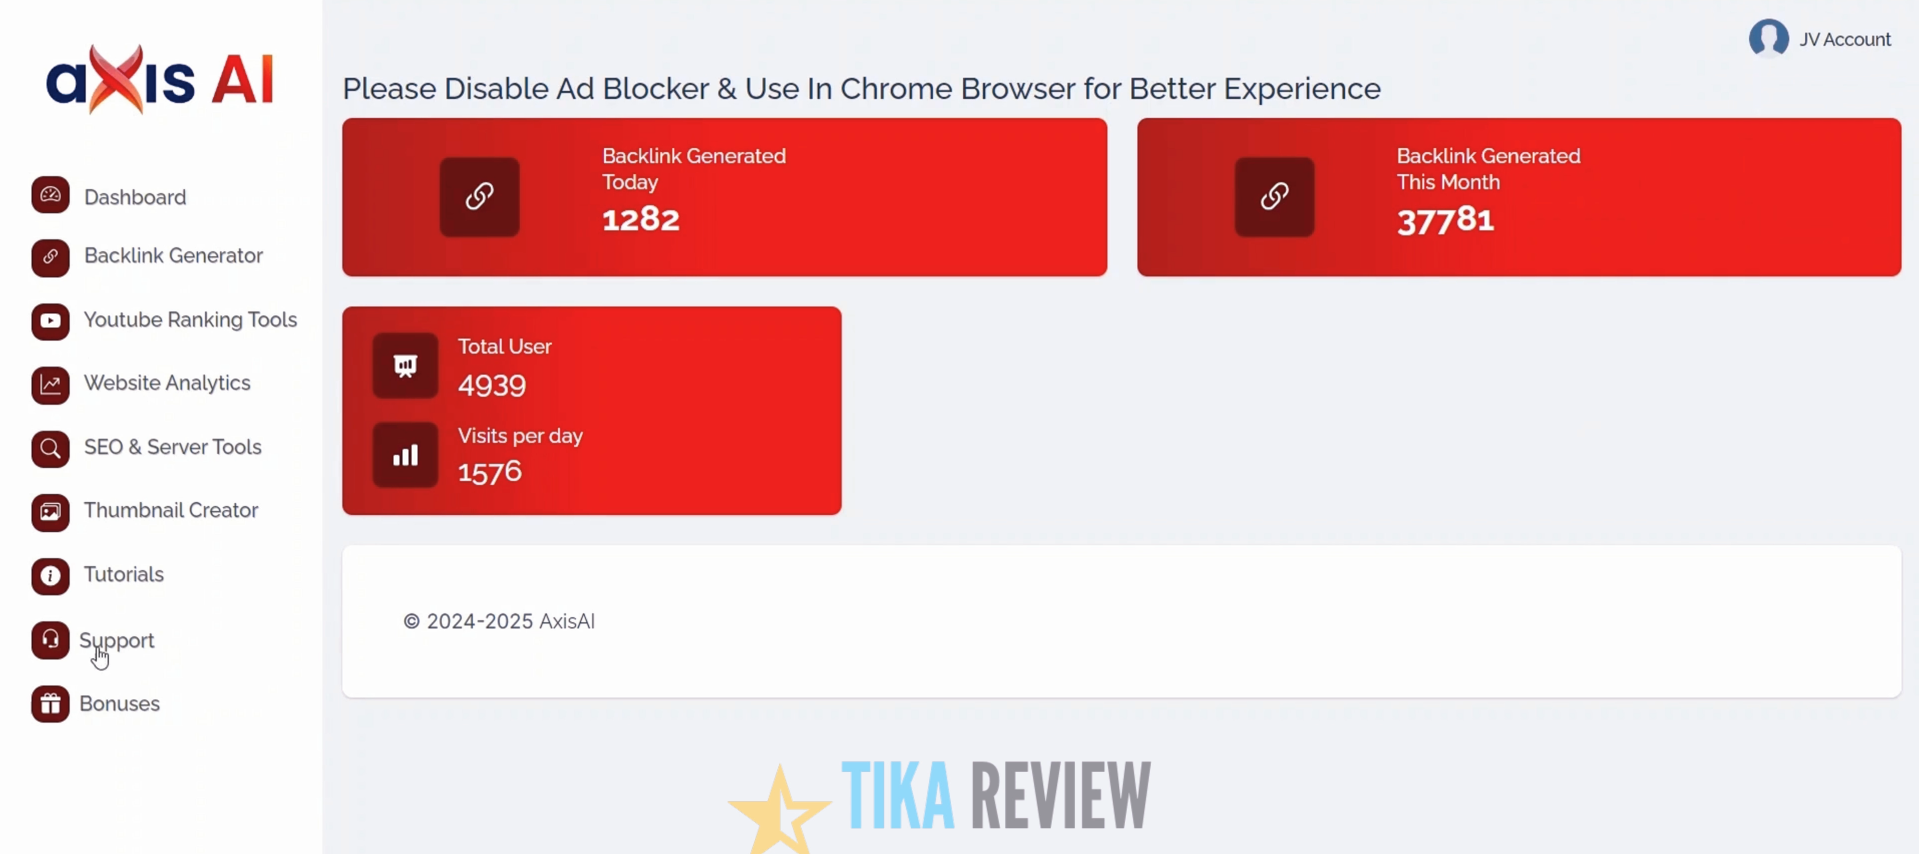This screenshot has width=1920, height=854.
Task: Click the Tutorials info icon
Action: pyautogui.click(x=50, y=576)
